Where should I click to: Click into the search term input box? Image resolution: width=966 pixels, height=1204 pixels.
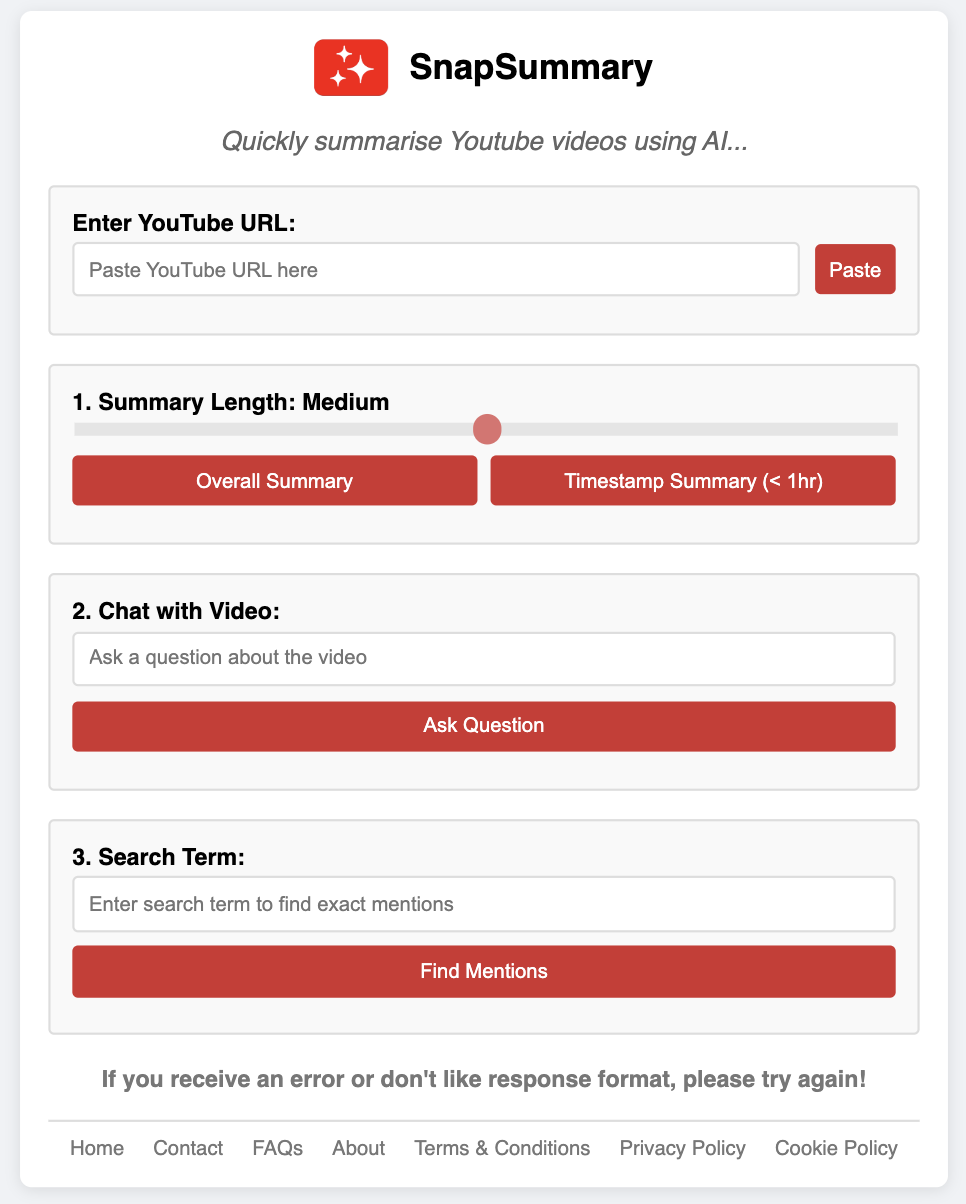[x=483, y=904]
